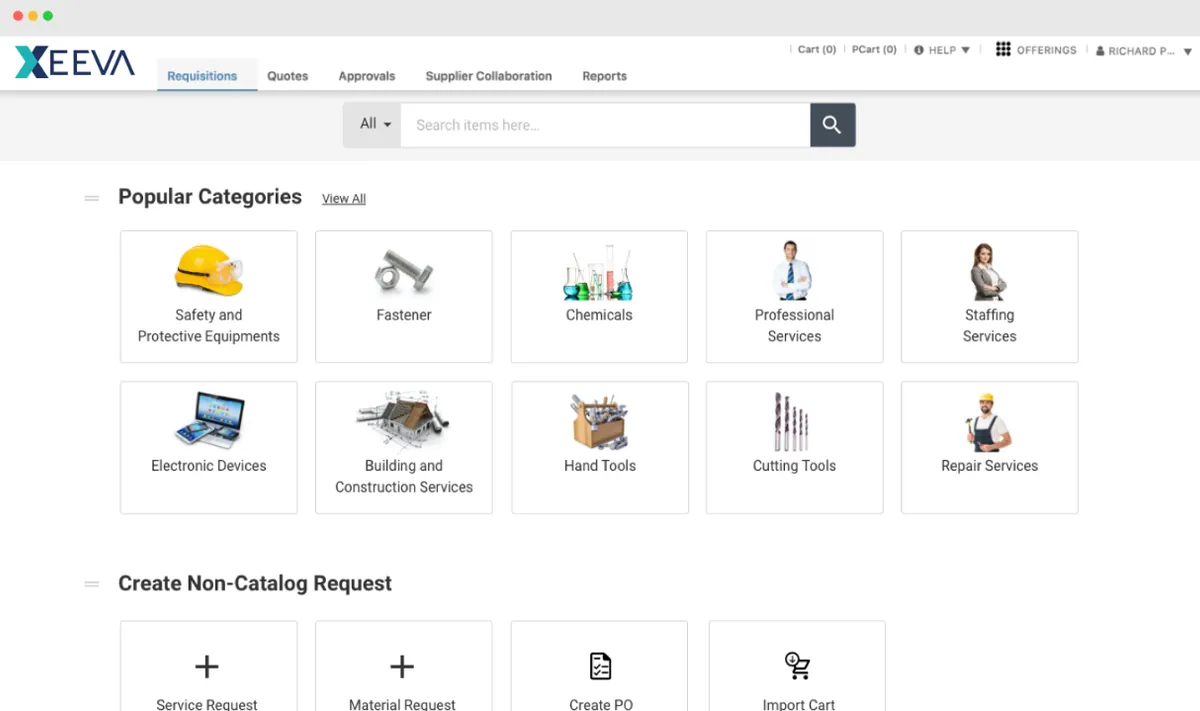
Task: Click the Fastener category label
Action: point(404,315)
